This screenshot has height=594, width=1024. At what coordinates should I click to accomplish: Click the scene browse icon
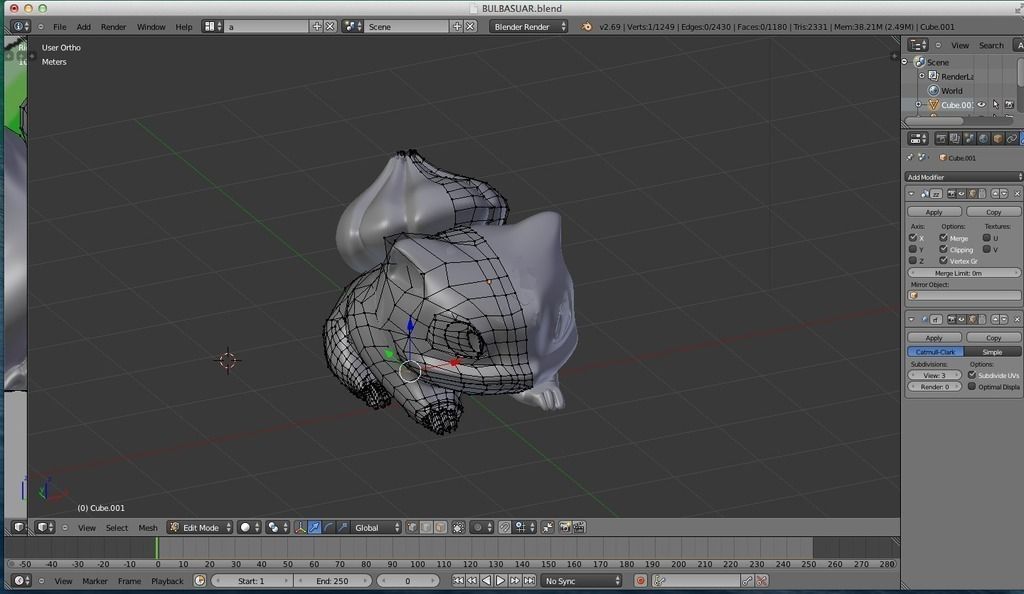pos(353,26)
